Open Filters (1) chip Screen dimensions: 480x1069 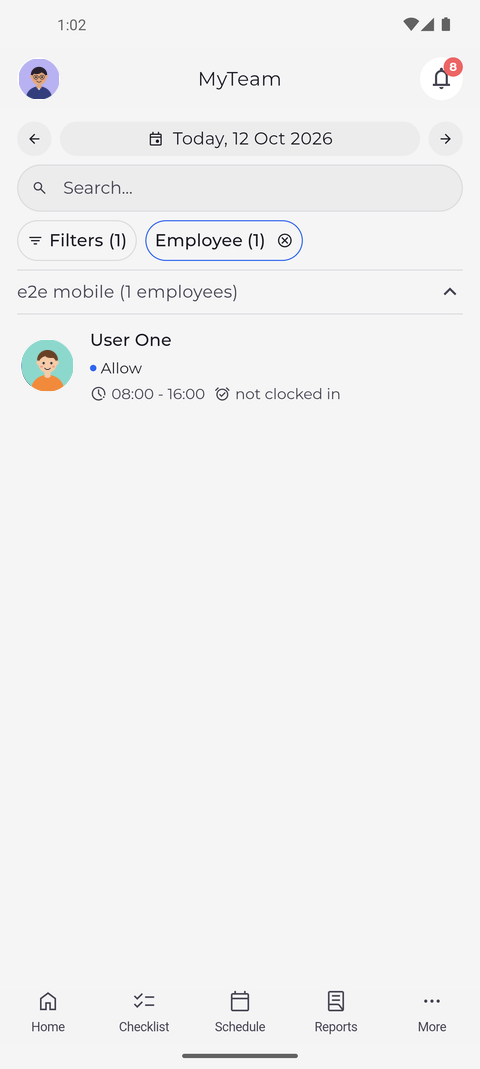[x=77, y=241]
